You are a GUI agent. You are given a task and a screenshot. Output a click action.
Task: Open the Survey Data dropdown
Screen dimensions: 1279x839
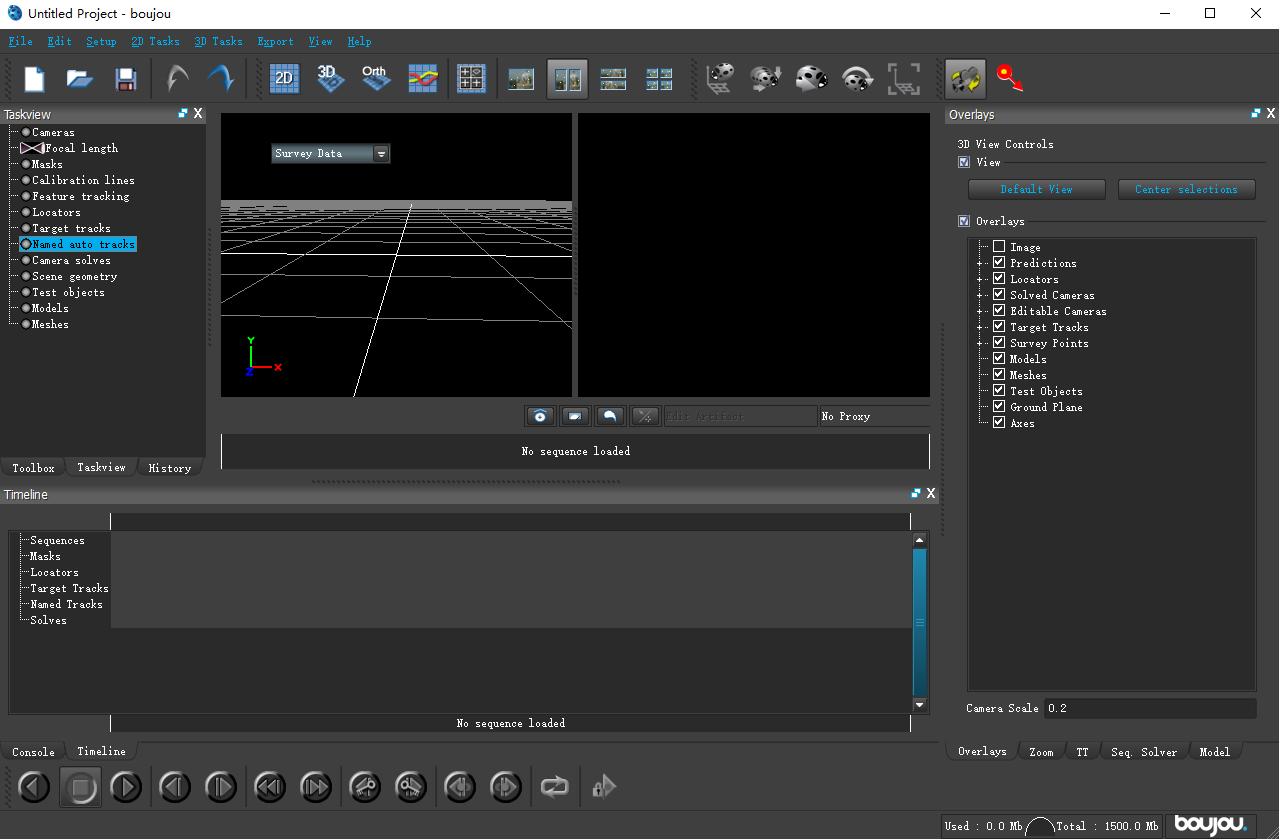pyautogui.click(x=331, y=153)
